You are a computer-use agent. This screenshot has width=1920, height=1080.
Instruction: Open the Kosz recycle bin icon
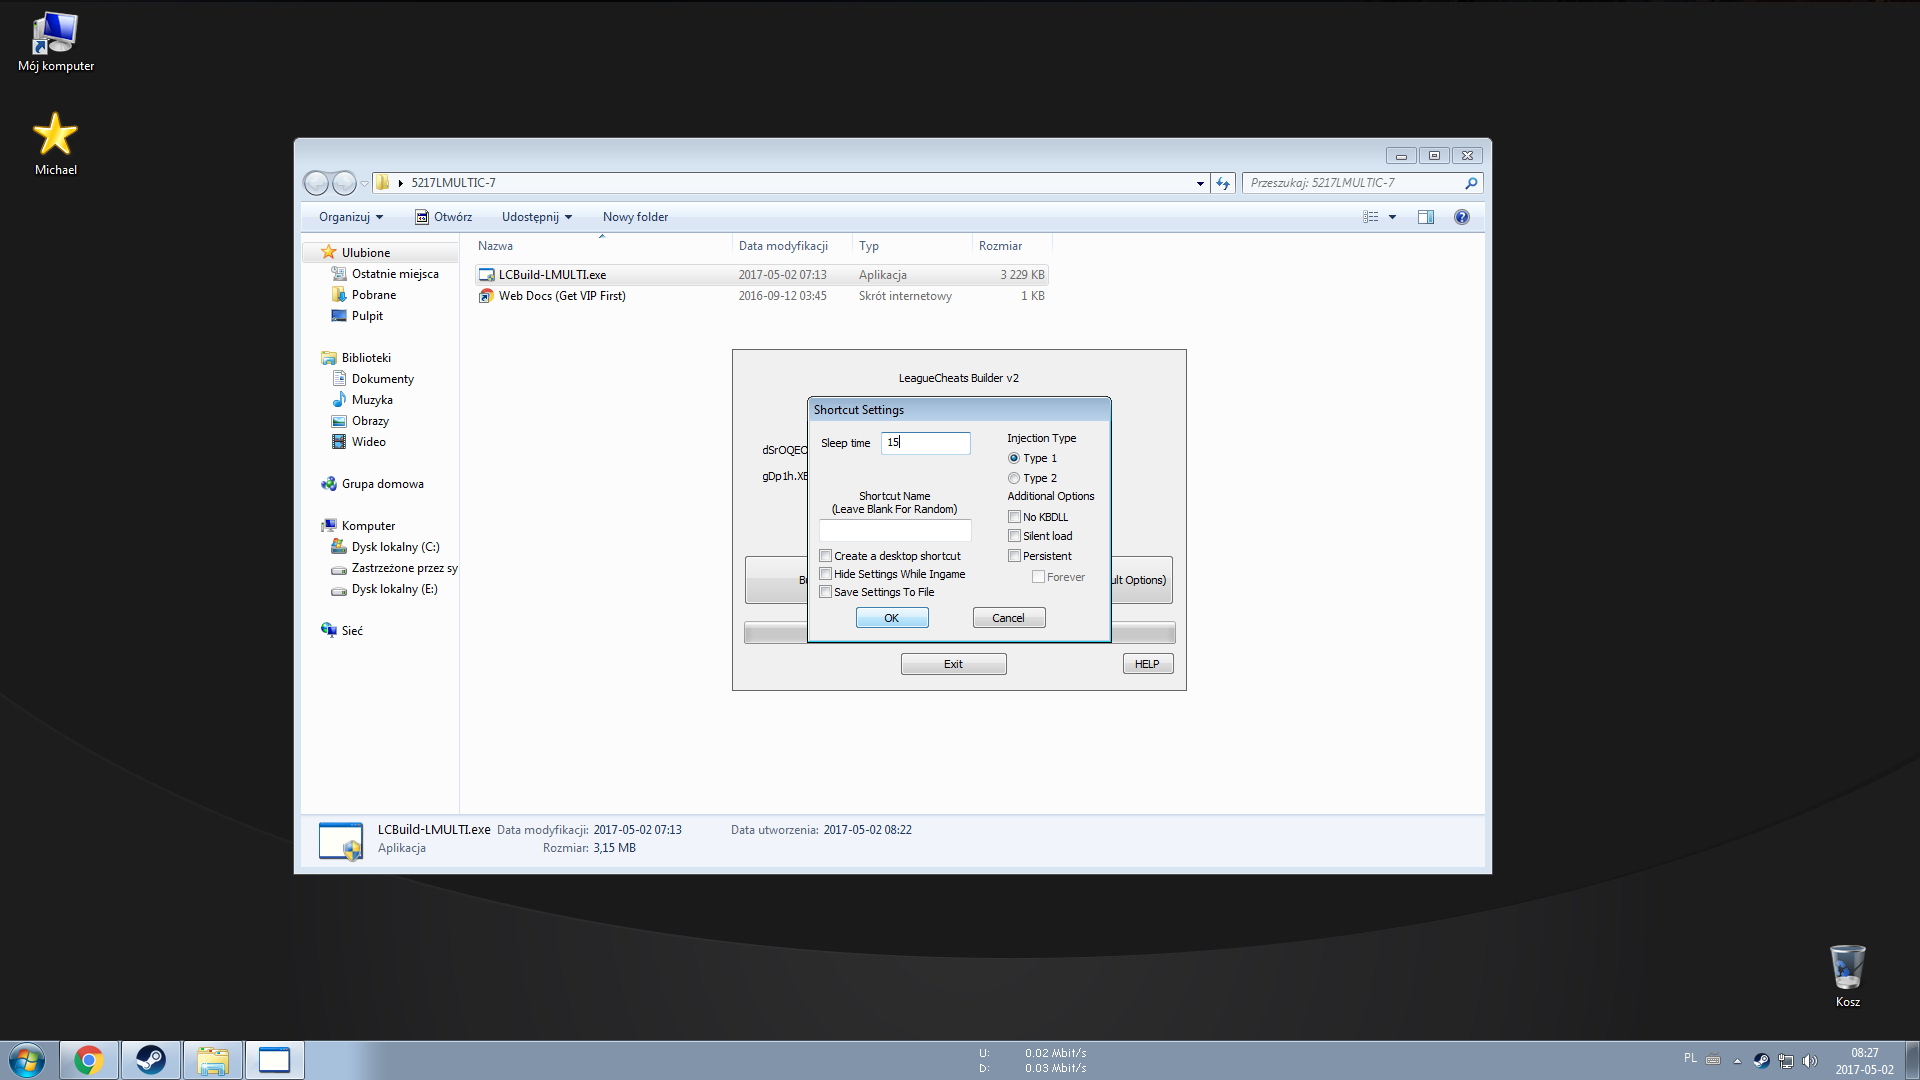tap(1847, 976)
